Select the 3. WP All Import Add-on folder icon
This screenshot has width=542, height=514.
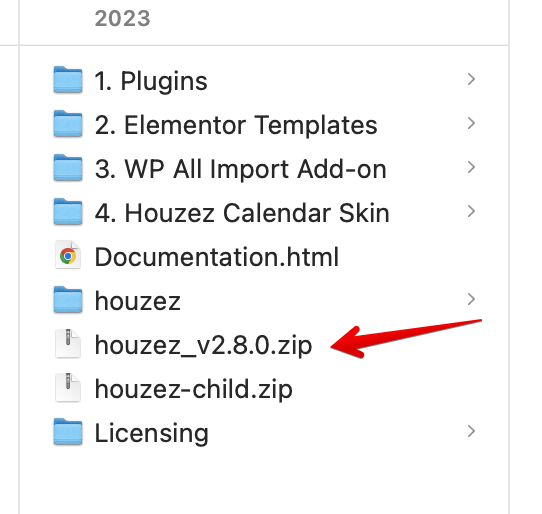(x=68, y=167)
